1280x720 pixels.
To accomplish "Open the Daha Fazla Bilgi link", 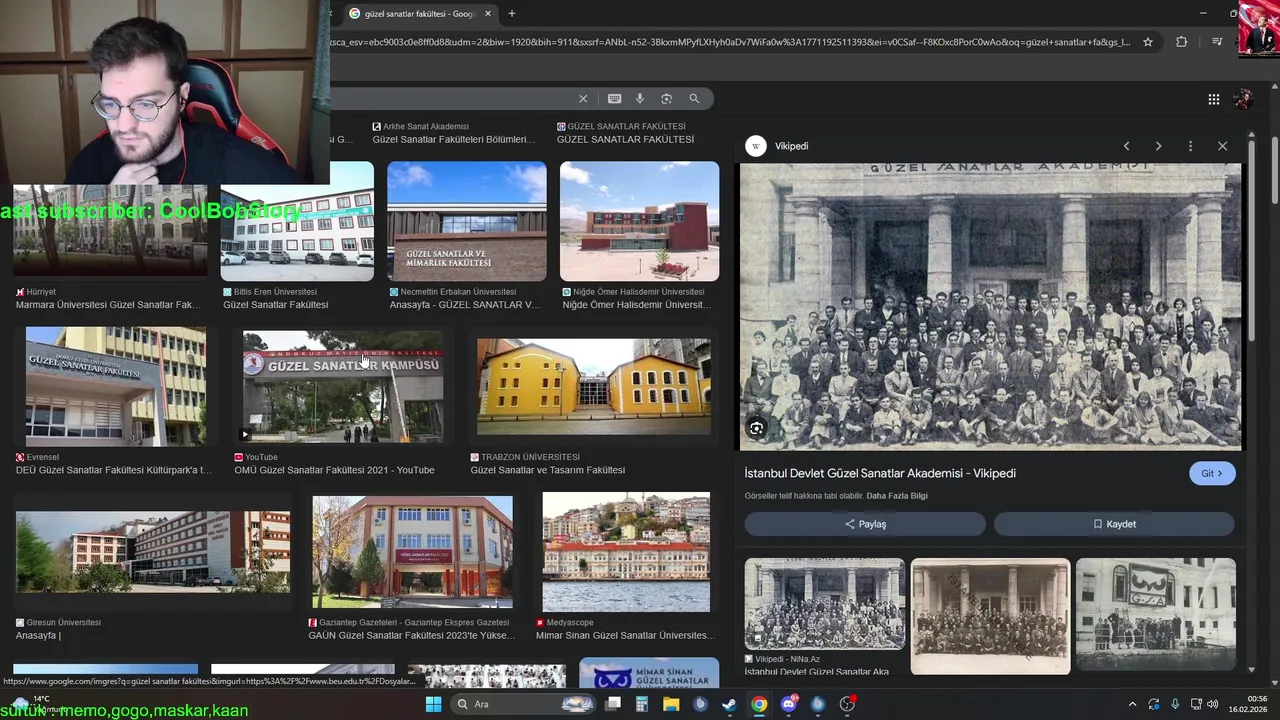I will pos(897,496).
